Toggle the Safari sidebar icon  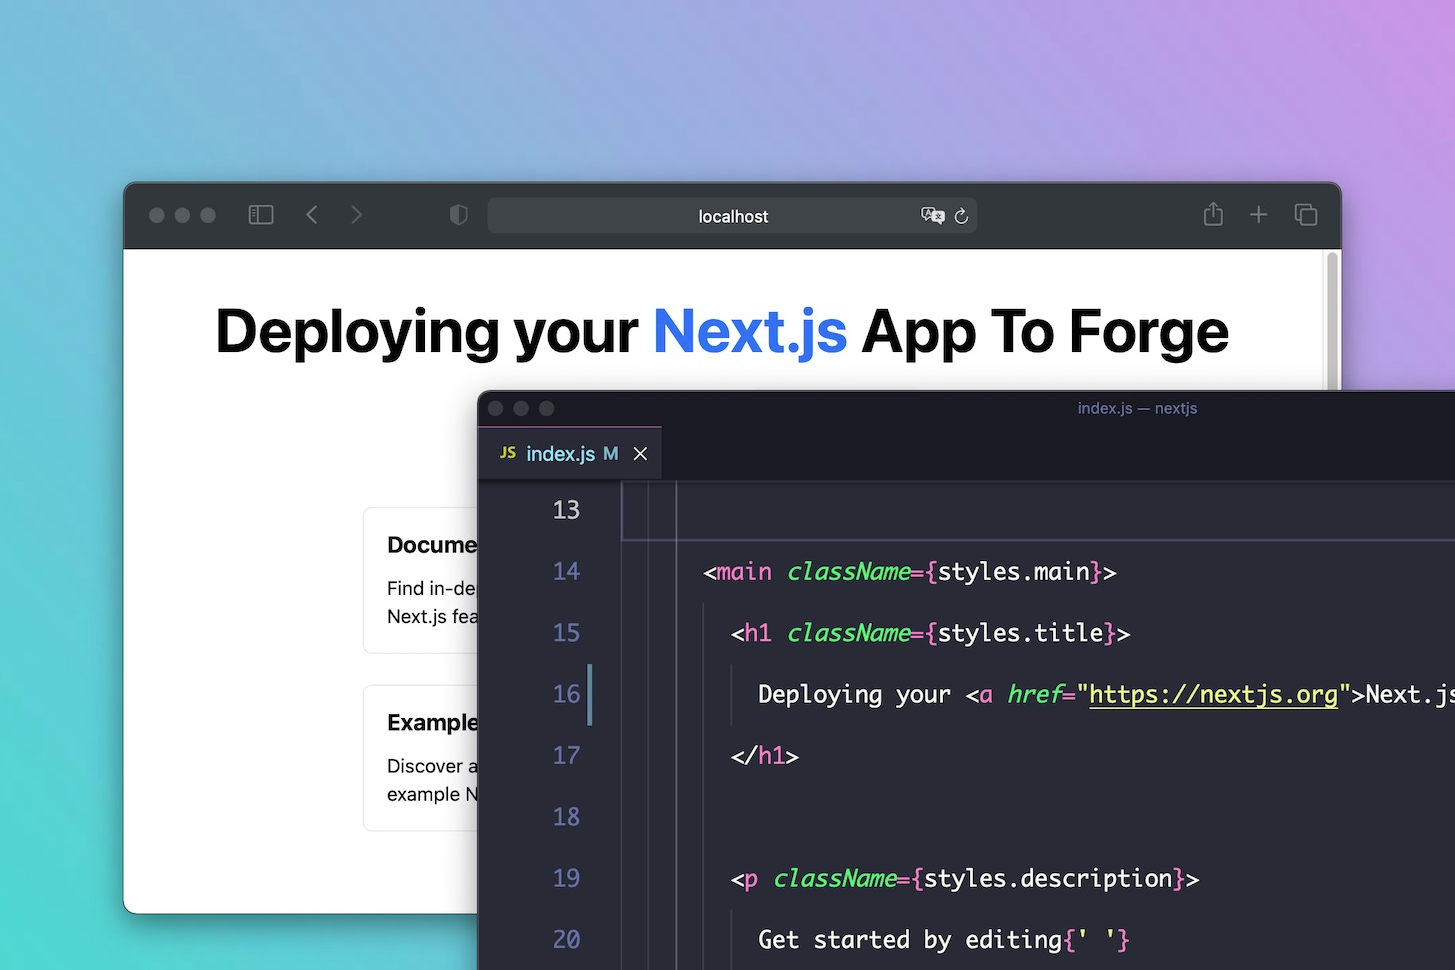[x=260, y=214]
